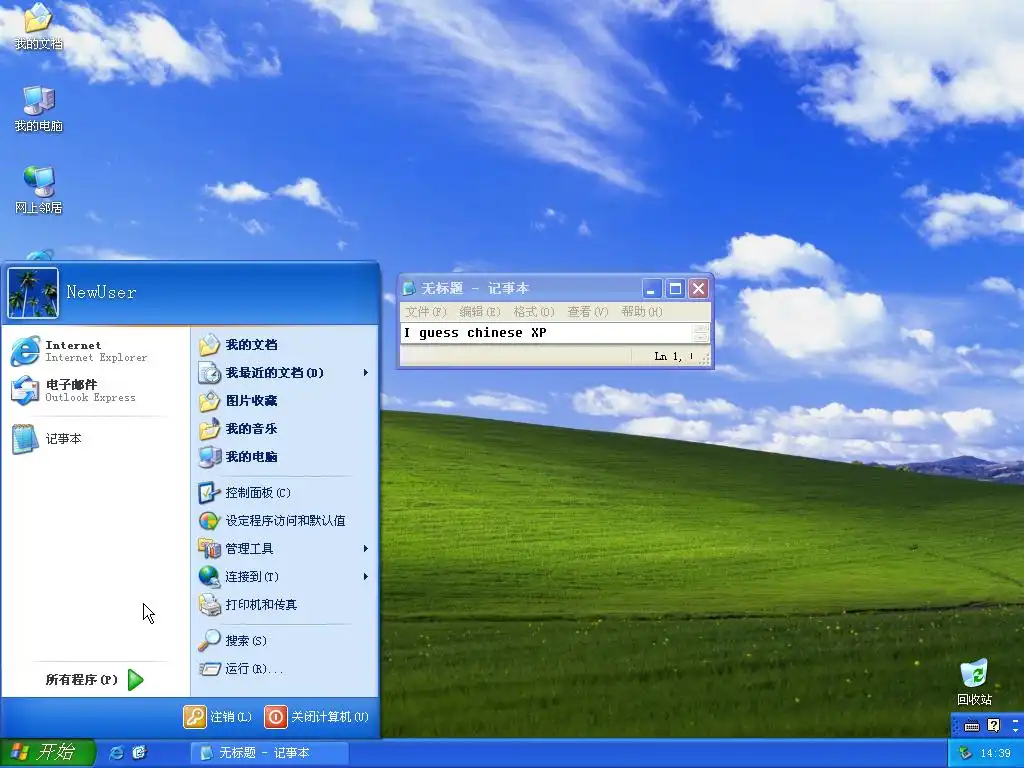This screenshot has height=768, width=1024.
Task: Open 格式 menu in Notepad
Action: 534,312
